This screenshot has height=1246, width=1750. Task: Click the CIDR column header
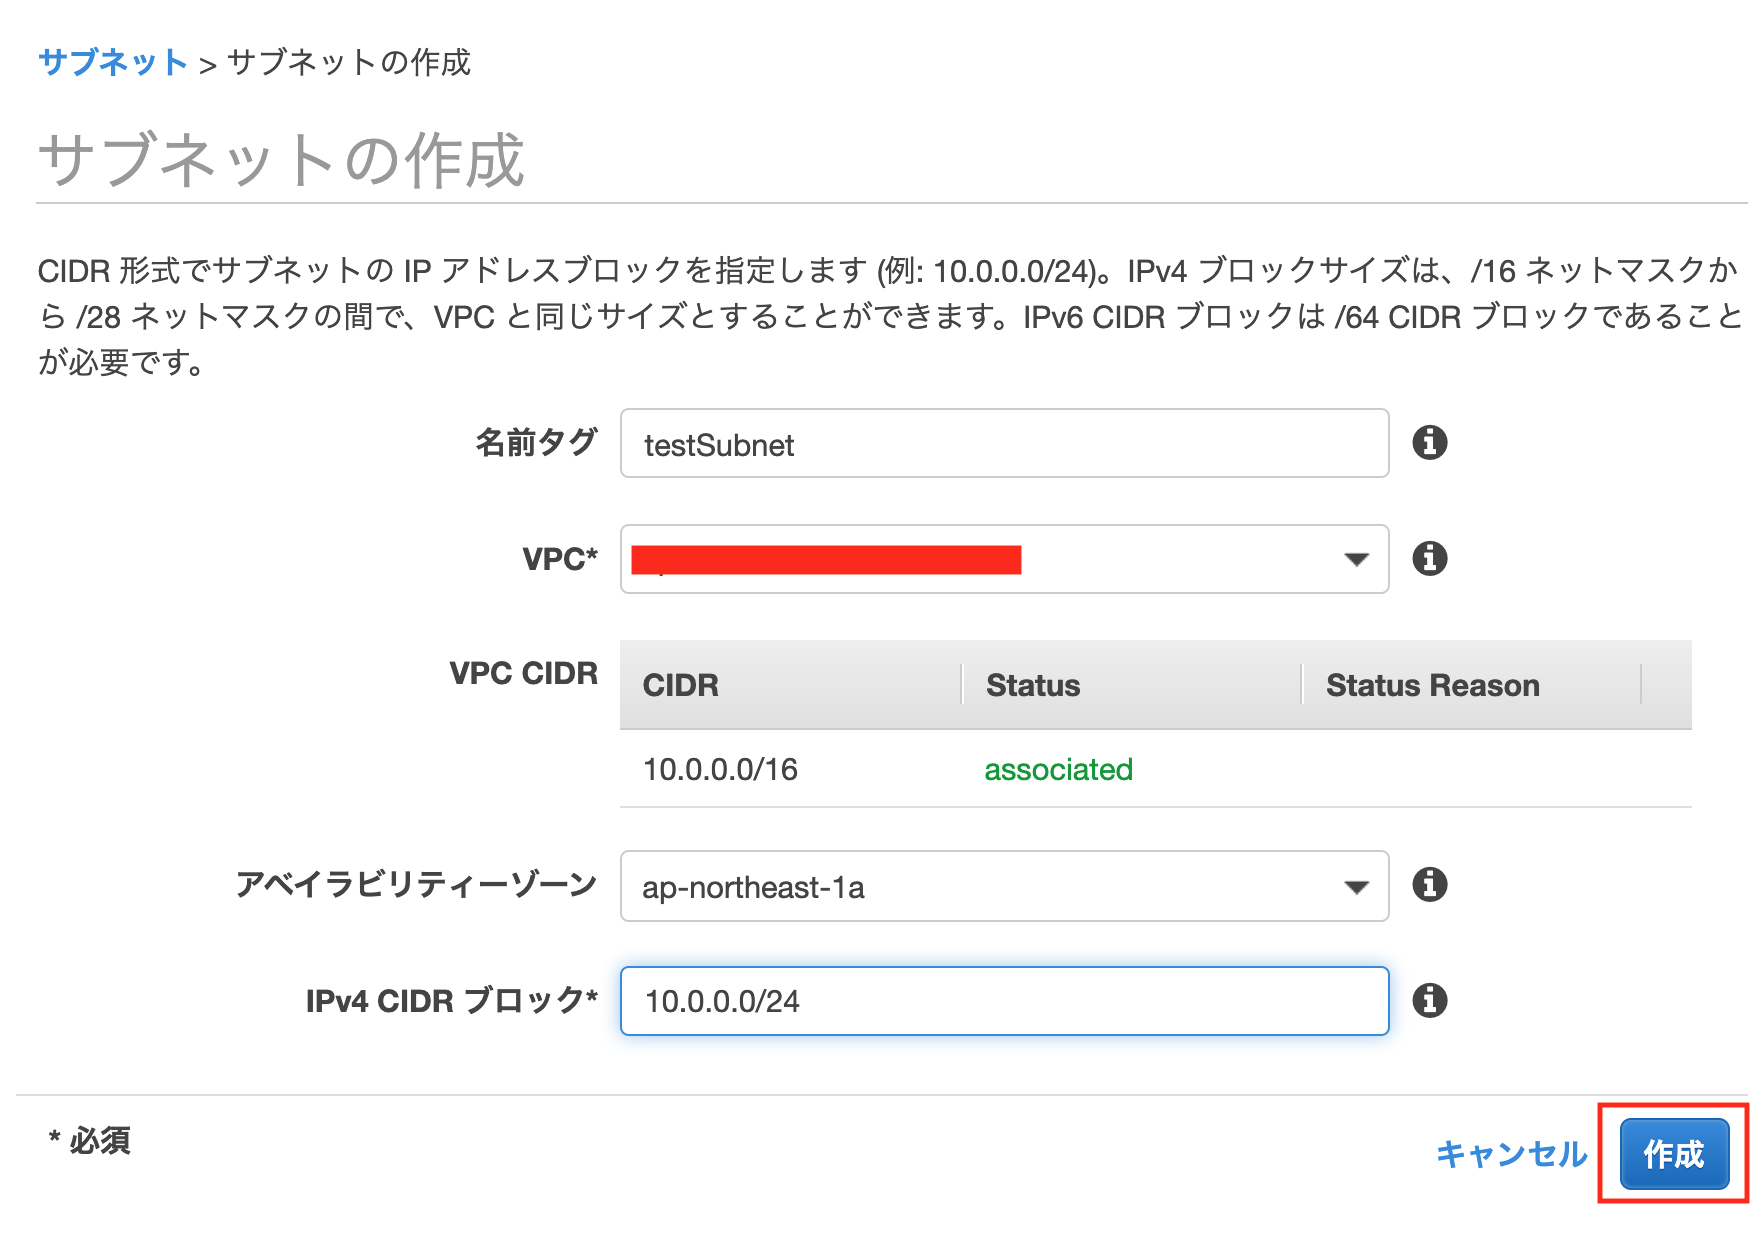coord(681,685)
